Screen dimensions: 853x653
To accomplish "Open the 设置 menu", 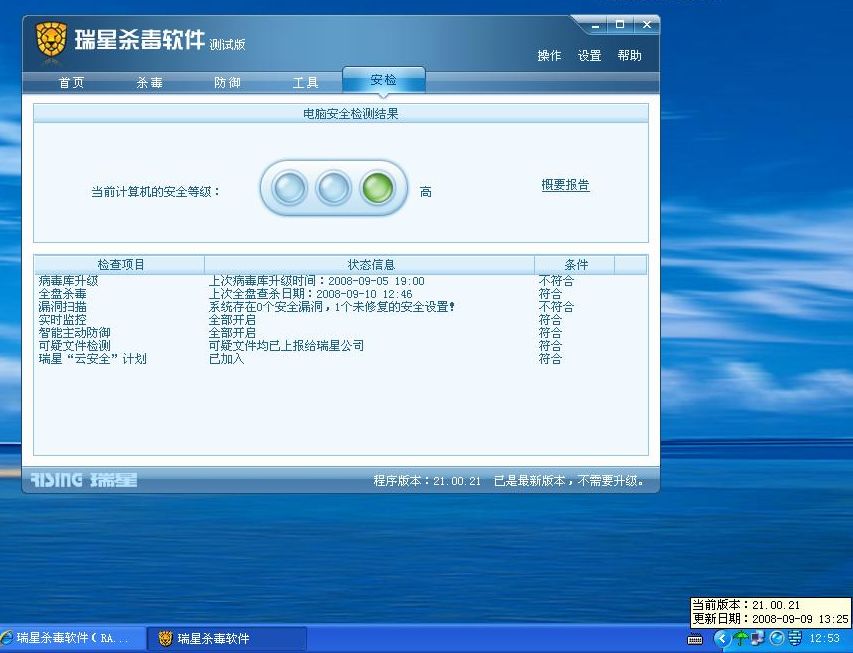I will click(589, 56).
